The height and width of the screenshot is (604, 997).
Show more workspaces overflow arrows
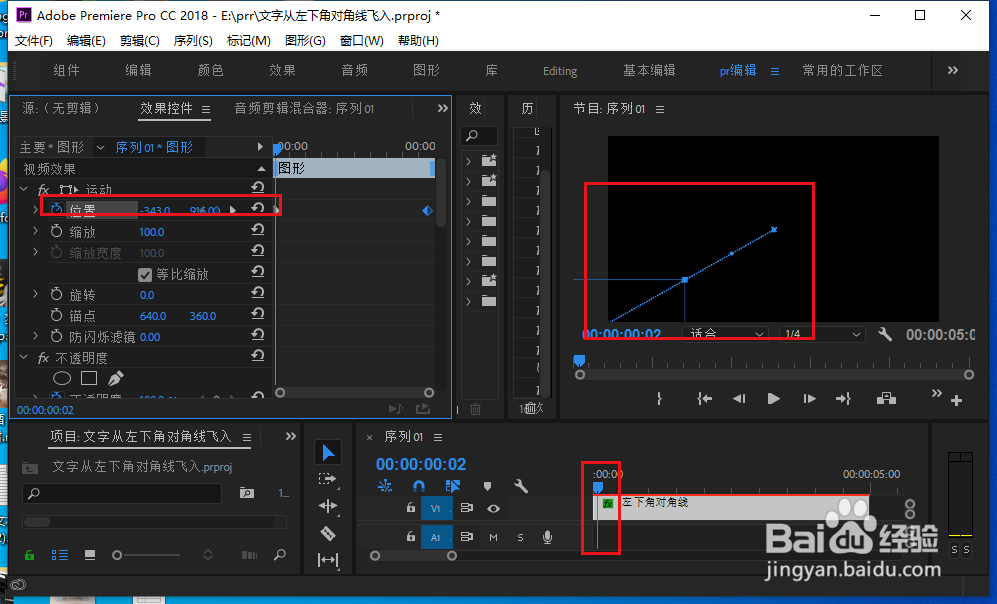(952, 70)
